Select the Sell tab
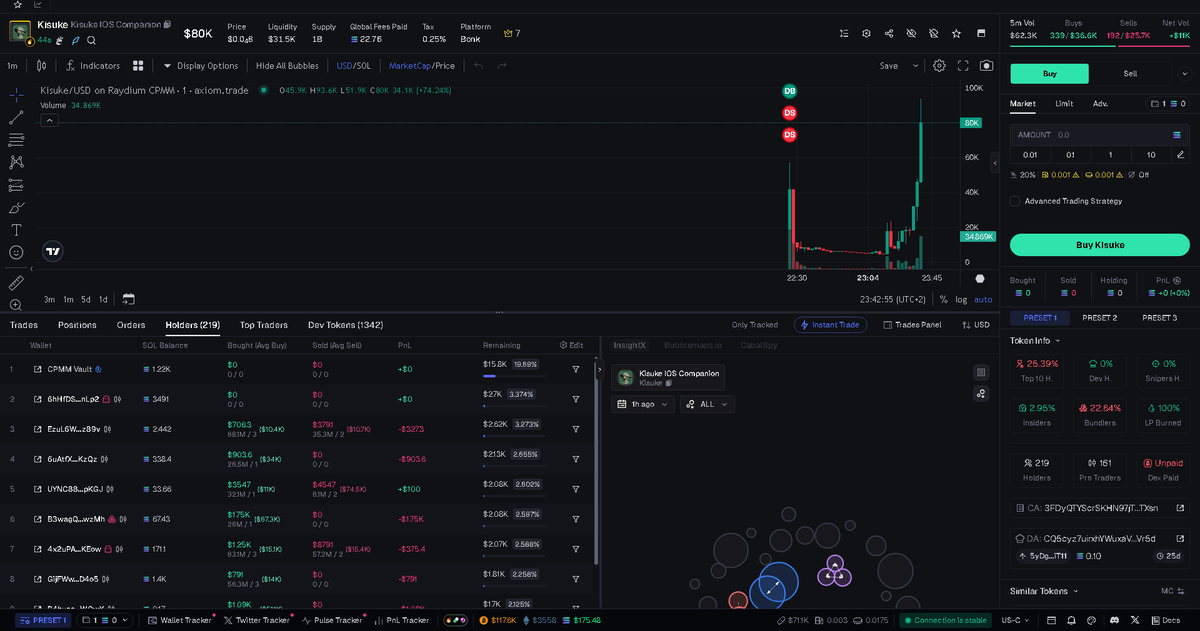 tap(1130, 73)
